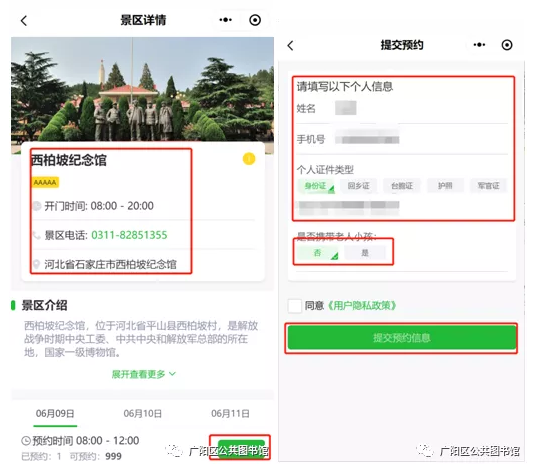Click the 手机号 input field
The image size is (534, 470).
click(402, 139)
